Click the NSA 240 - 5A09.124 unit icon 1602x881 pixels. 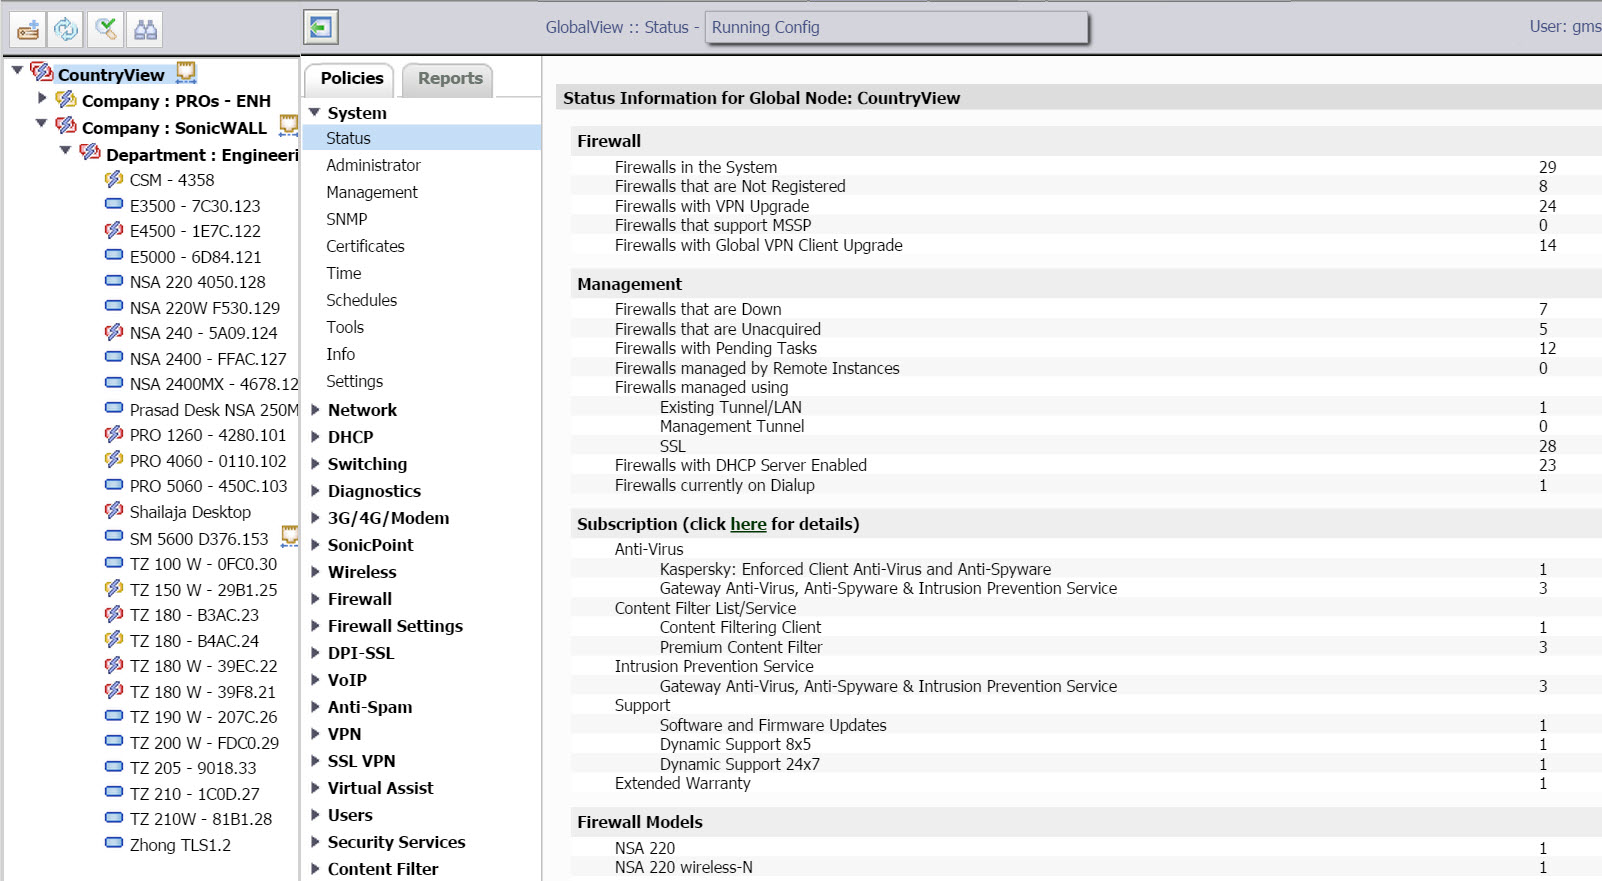[114, 332]
